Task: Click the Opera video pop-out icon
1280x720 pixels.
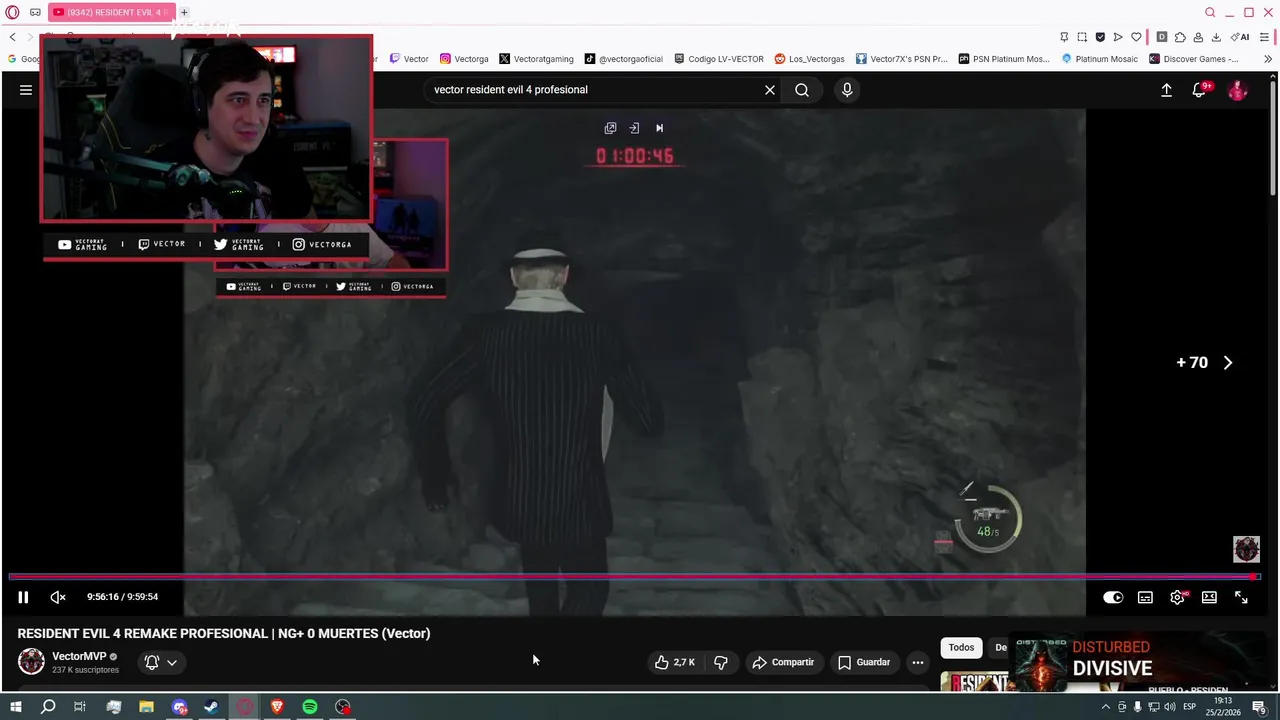Action: pyautogui.click(x=610, y=128)
